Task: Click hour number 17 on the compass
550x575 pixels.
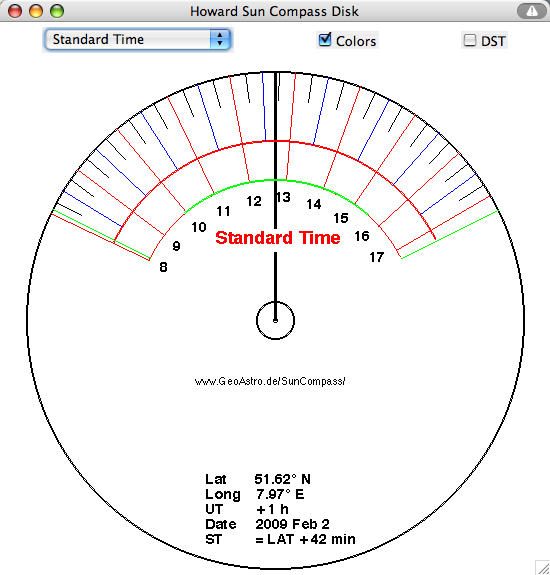Action: [x=377, y=257]
